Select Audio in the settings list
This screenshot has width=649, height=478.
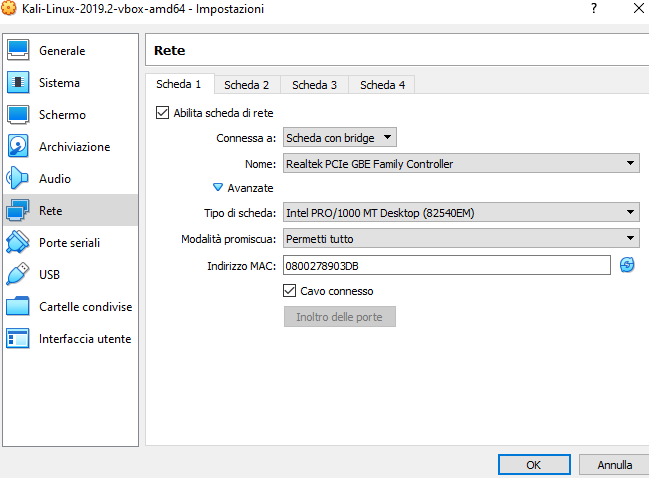70,178
